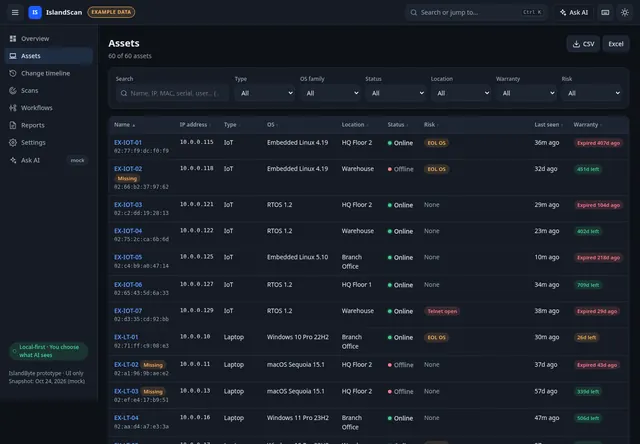This screenshot has width=640, height=444.
Task: Toggle light theme with sun icon
Action: (x=625, y=12)
